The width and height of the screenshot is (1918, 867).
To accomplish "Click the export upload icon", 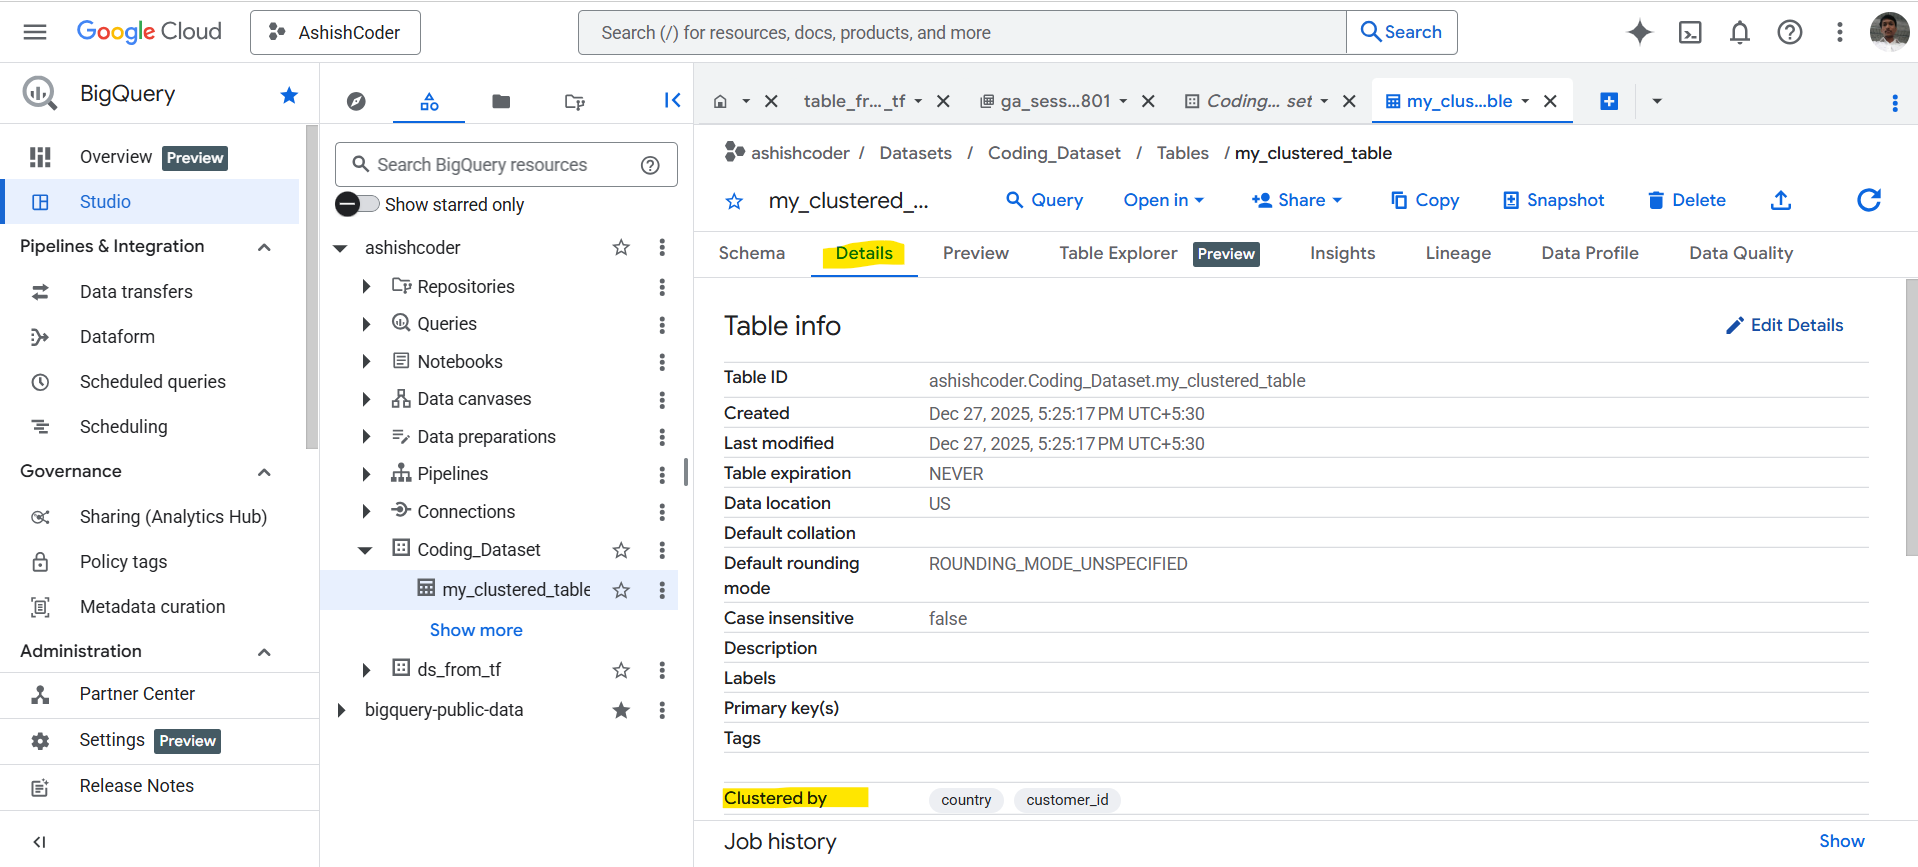I will [1781, 200].
